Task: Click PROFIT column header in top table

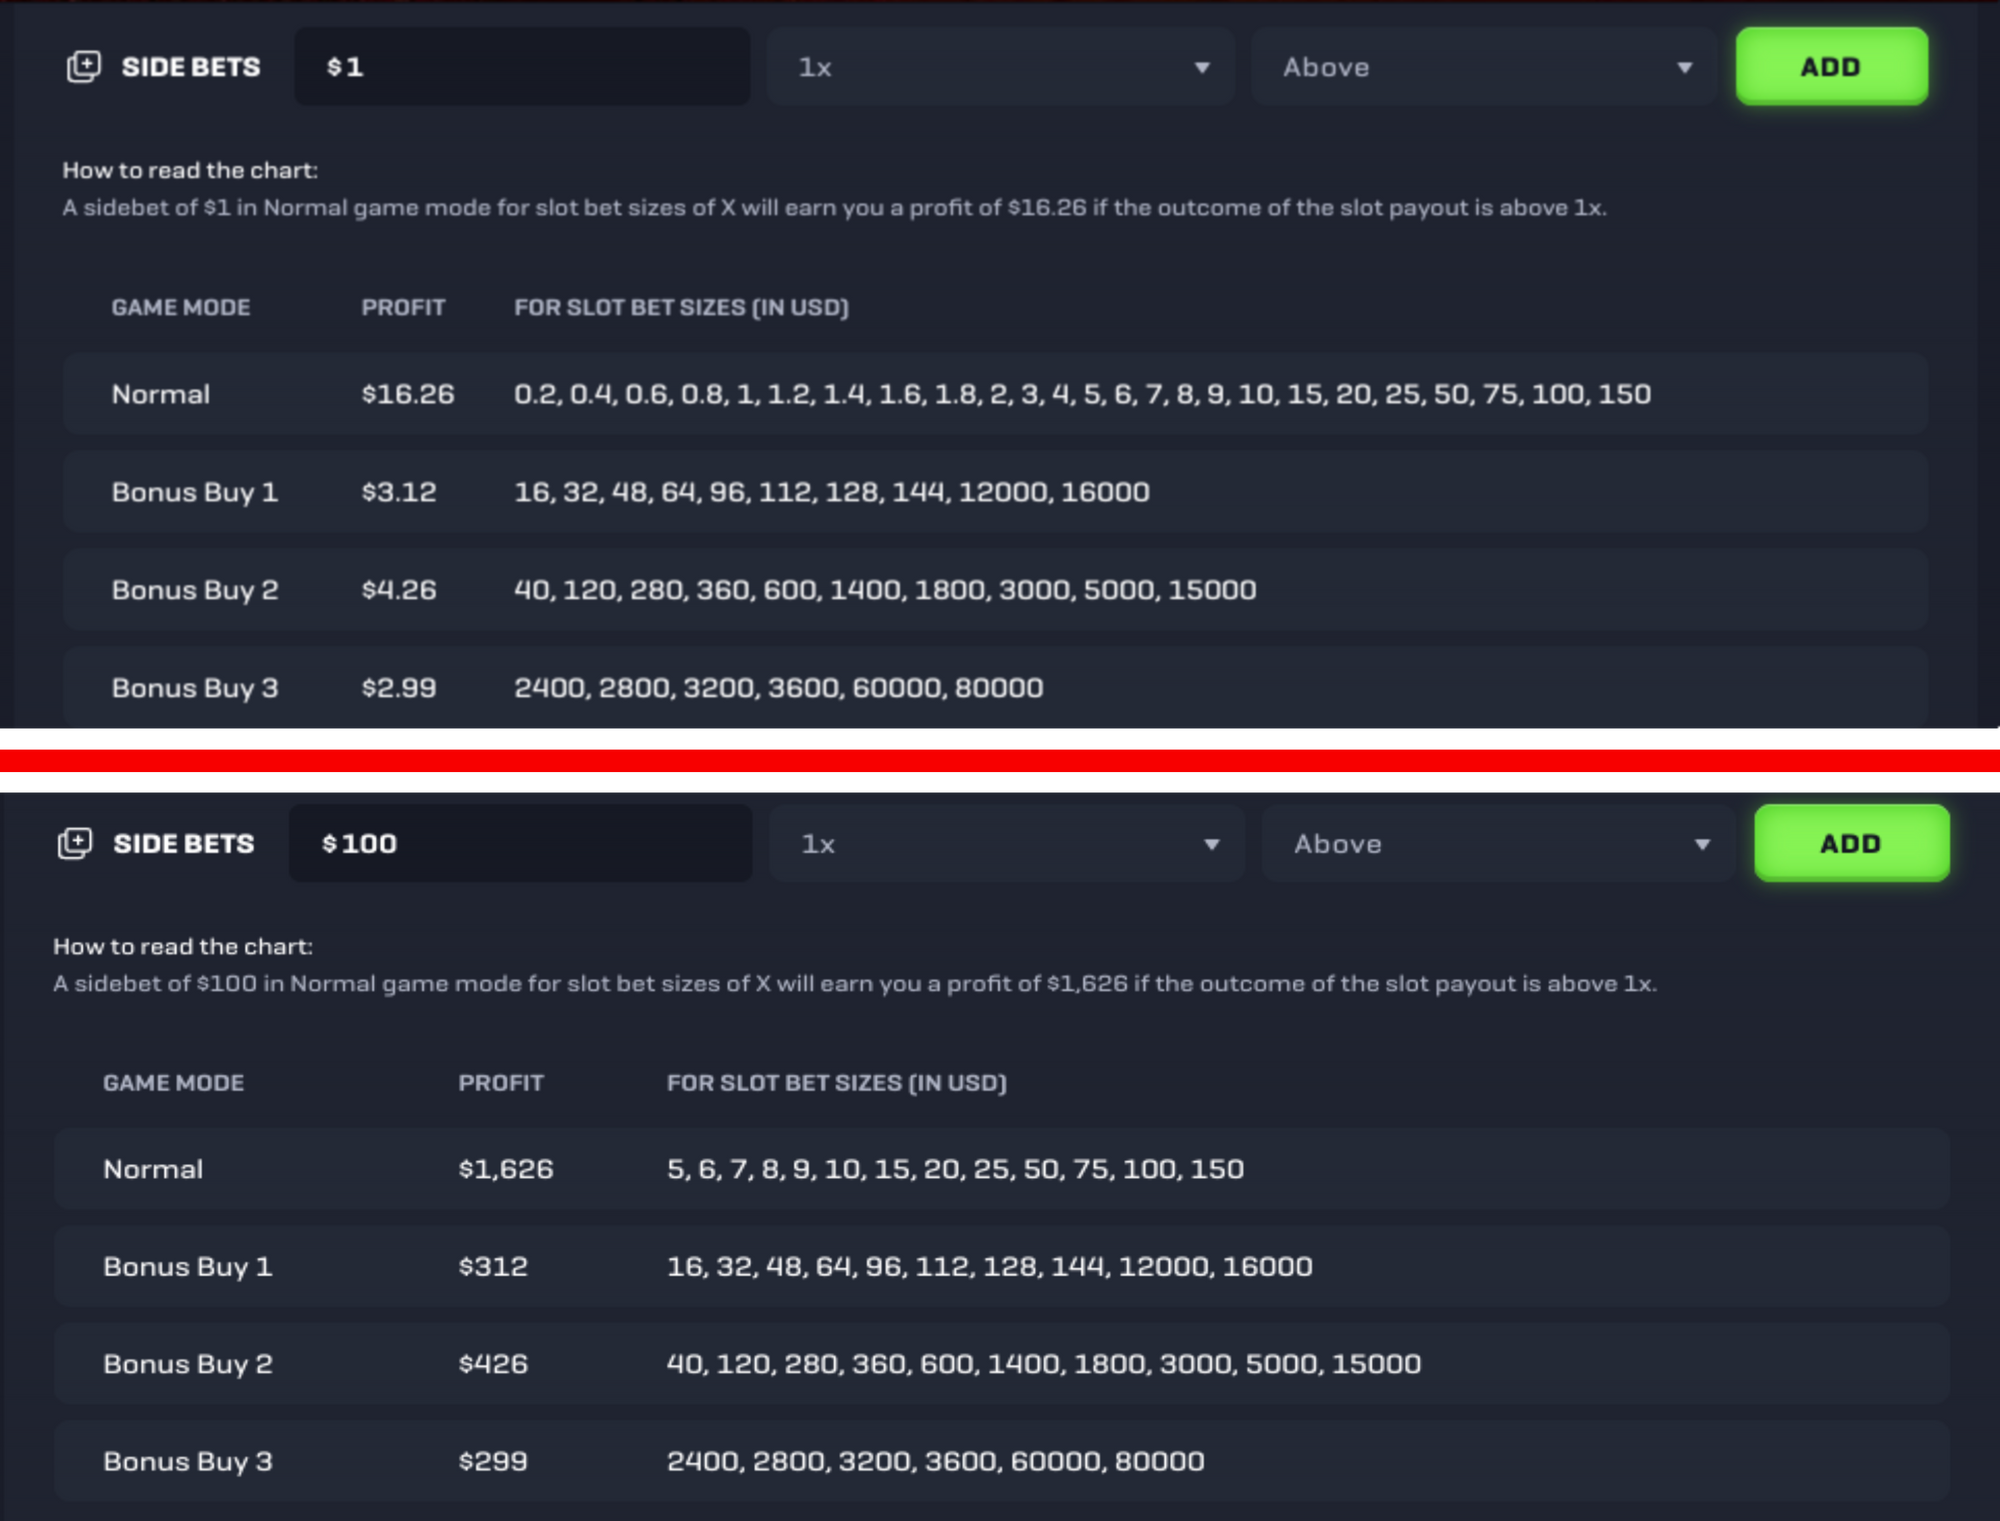Action: pyautogui.click(x=403, y=308)
